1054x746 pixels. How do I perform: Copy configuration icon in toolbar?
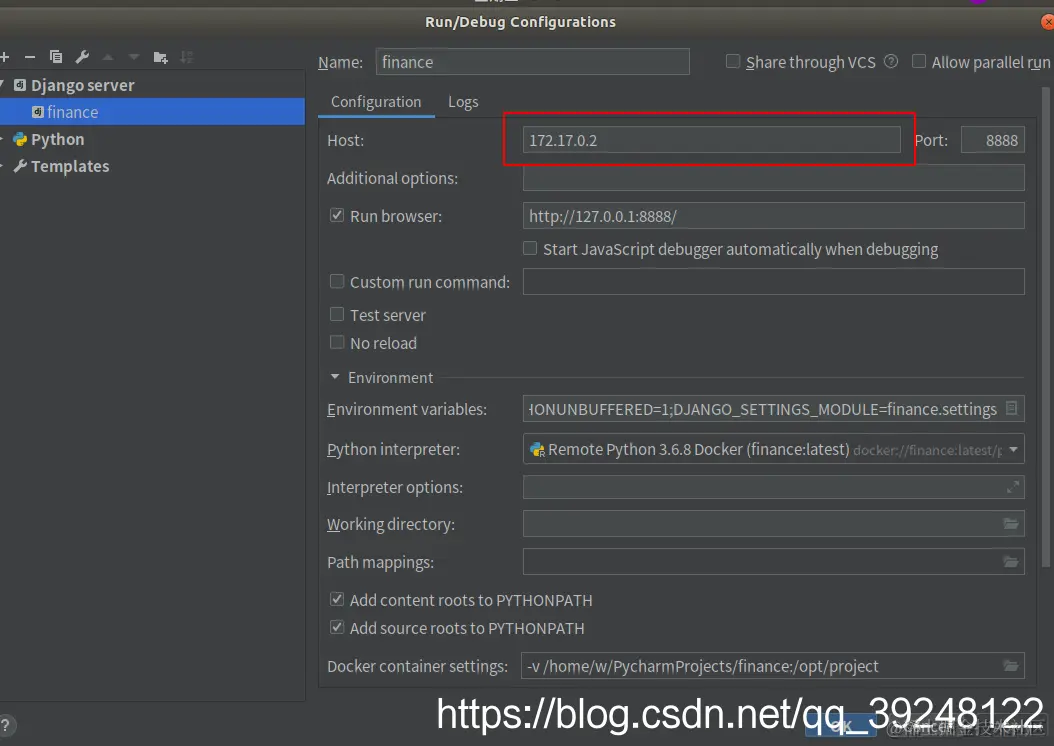coord(56,57)
